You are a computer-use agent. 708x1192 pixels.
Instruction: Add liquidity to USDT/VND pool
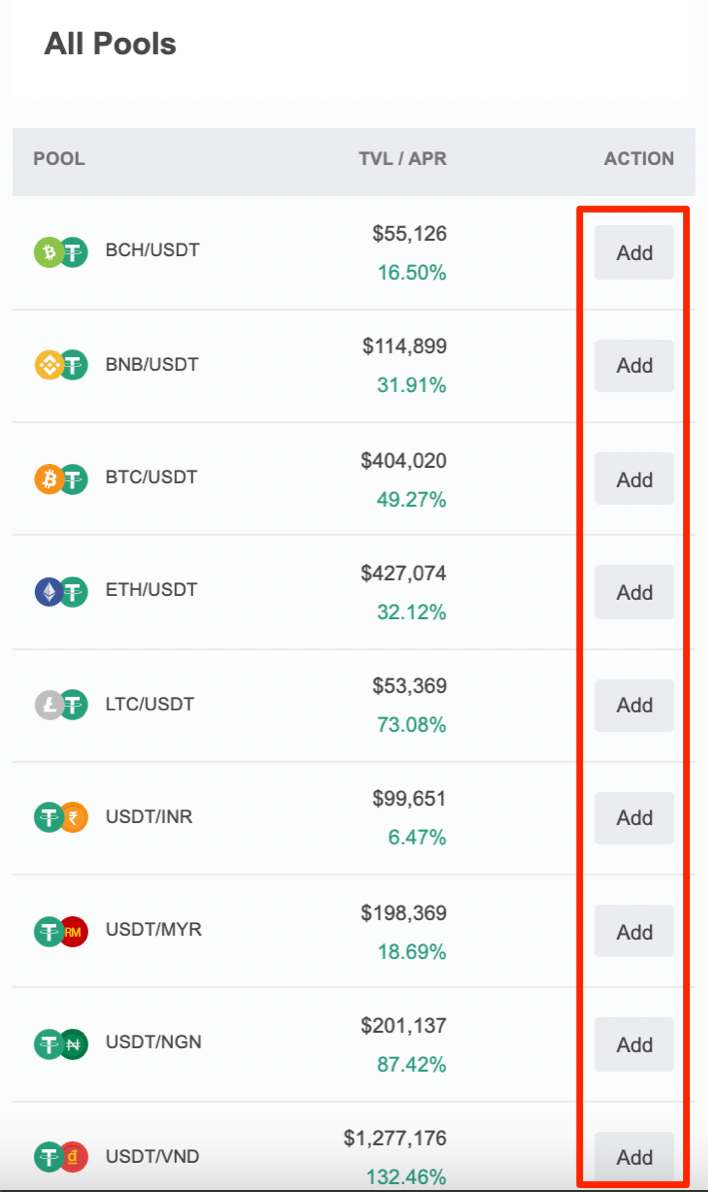634,1157
